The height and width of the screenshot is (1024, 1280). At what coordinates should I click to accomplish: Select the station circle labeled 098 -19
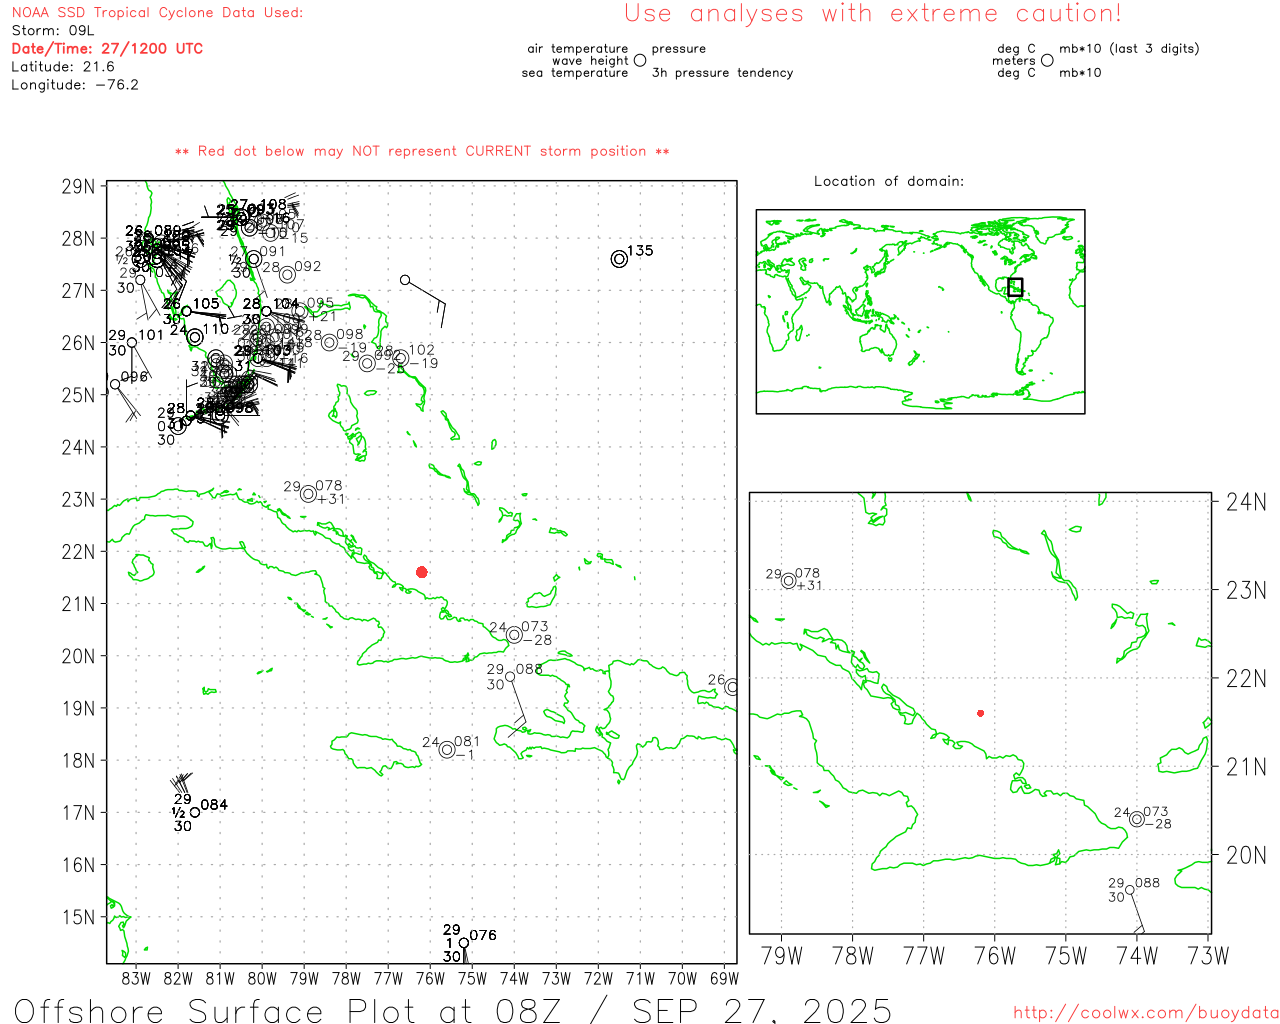point(329,342)
